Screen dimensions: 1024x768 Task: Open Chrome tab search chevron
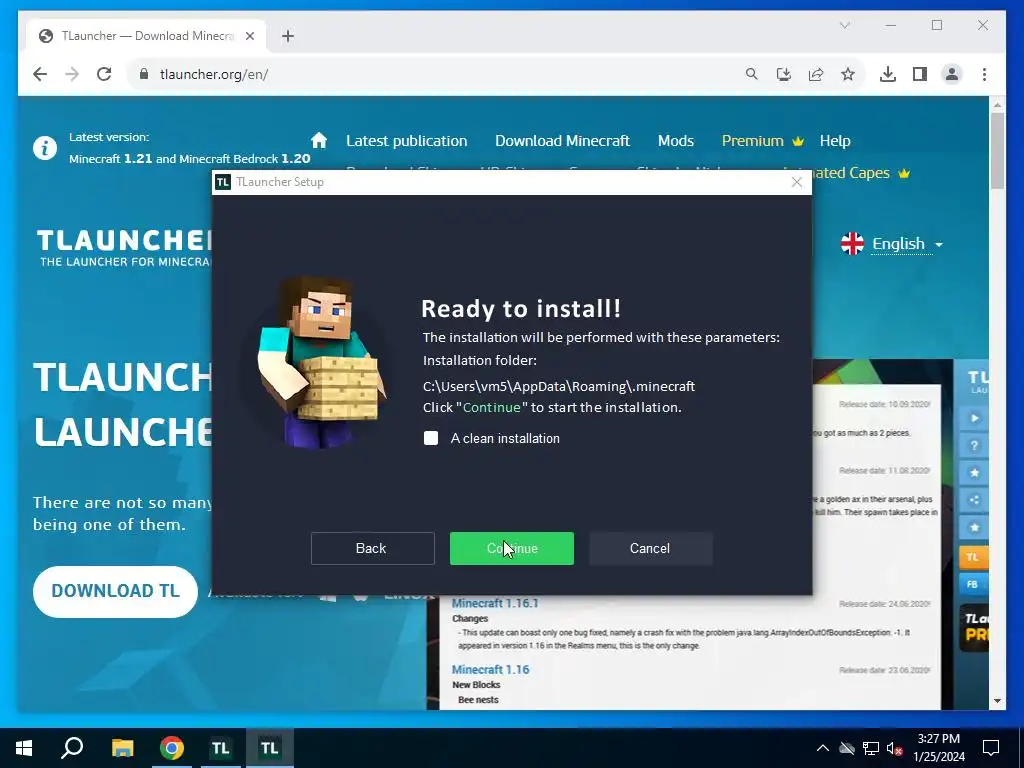[x=844, y=25]
